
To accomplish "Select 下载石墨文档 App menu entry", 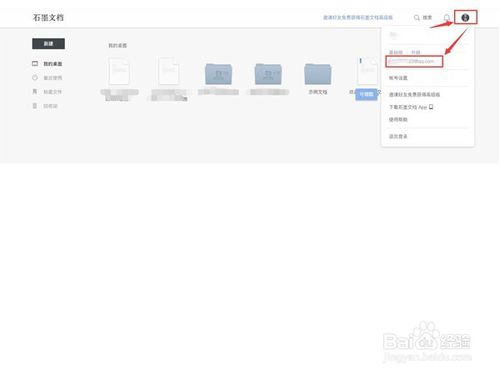I will tap(411, 107).
